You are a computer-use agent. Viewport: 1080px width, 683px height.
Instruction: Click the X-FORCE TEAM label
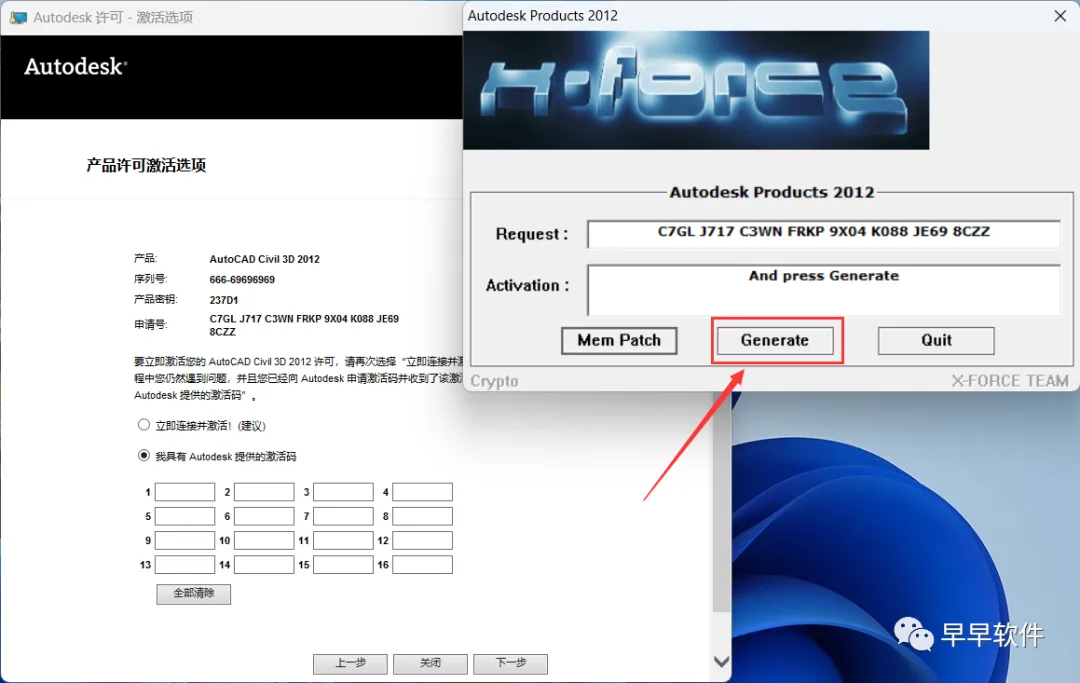pos(1010,381)
